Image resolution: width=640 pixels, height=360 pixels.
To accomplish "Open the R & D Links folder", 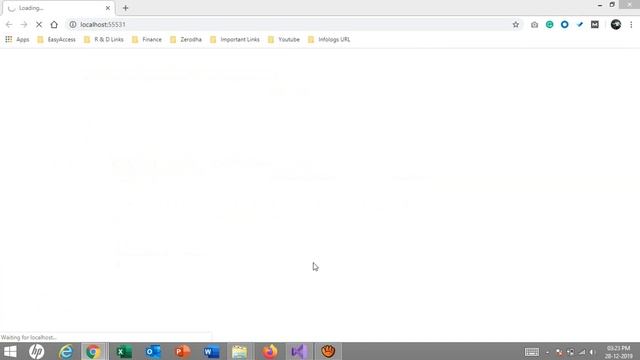I will (x=104, y=40).
